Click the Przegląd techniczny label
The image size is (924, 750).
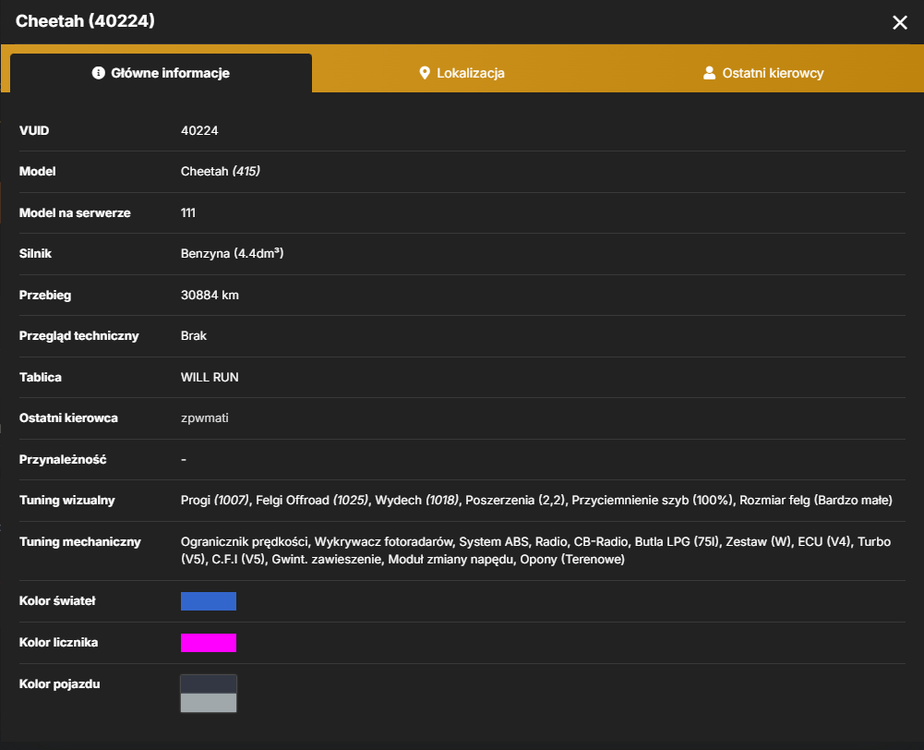pos(79,336)
